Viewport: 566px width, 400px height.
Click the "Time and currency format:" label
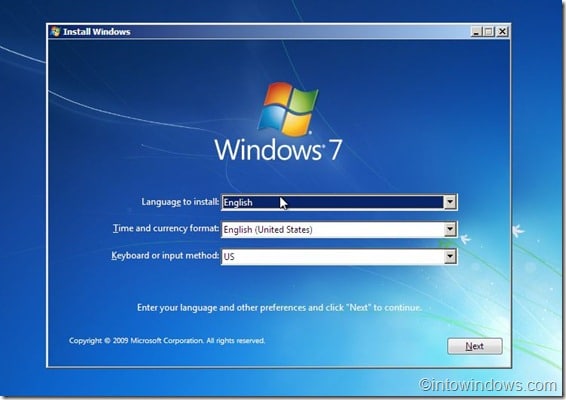[x=166, y=229]
